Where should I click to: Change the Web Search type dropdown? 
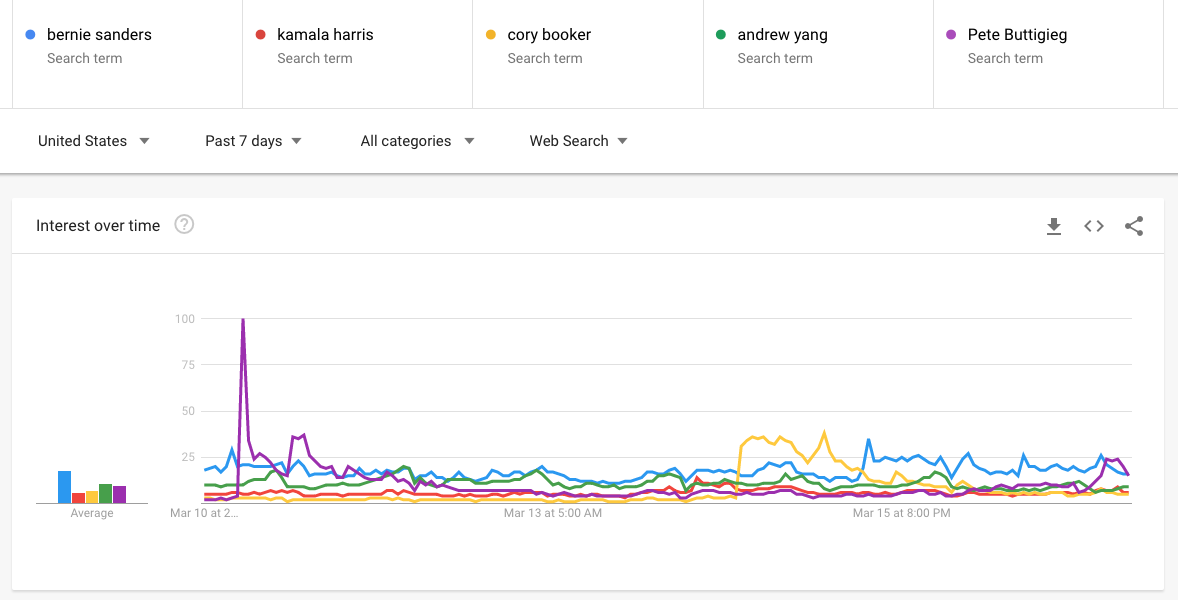[x=578, y=141]
